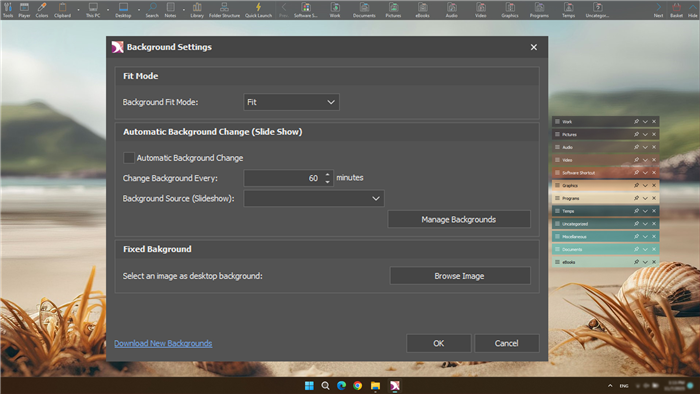
Task: Close the Video box with its X
Action: 654,160
